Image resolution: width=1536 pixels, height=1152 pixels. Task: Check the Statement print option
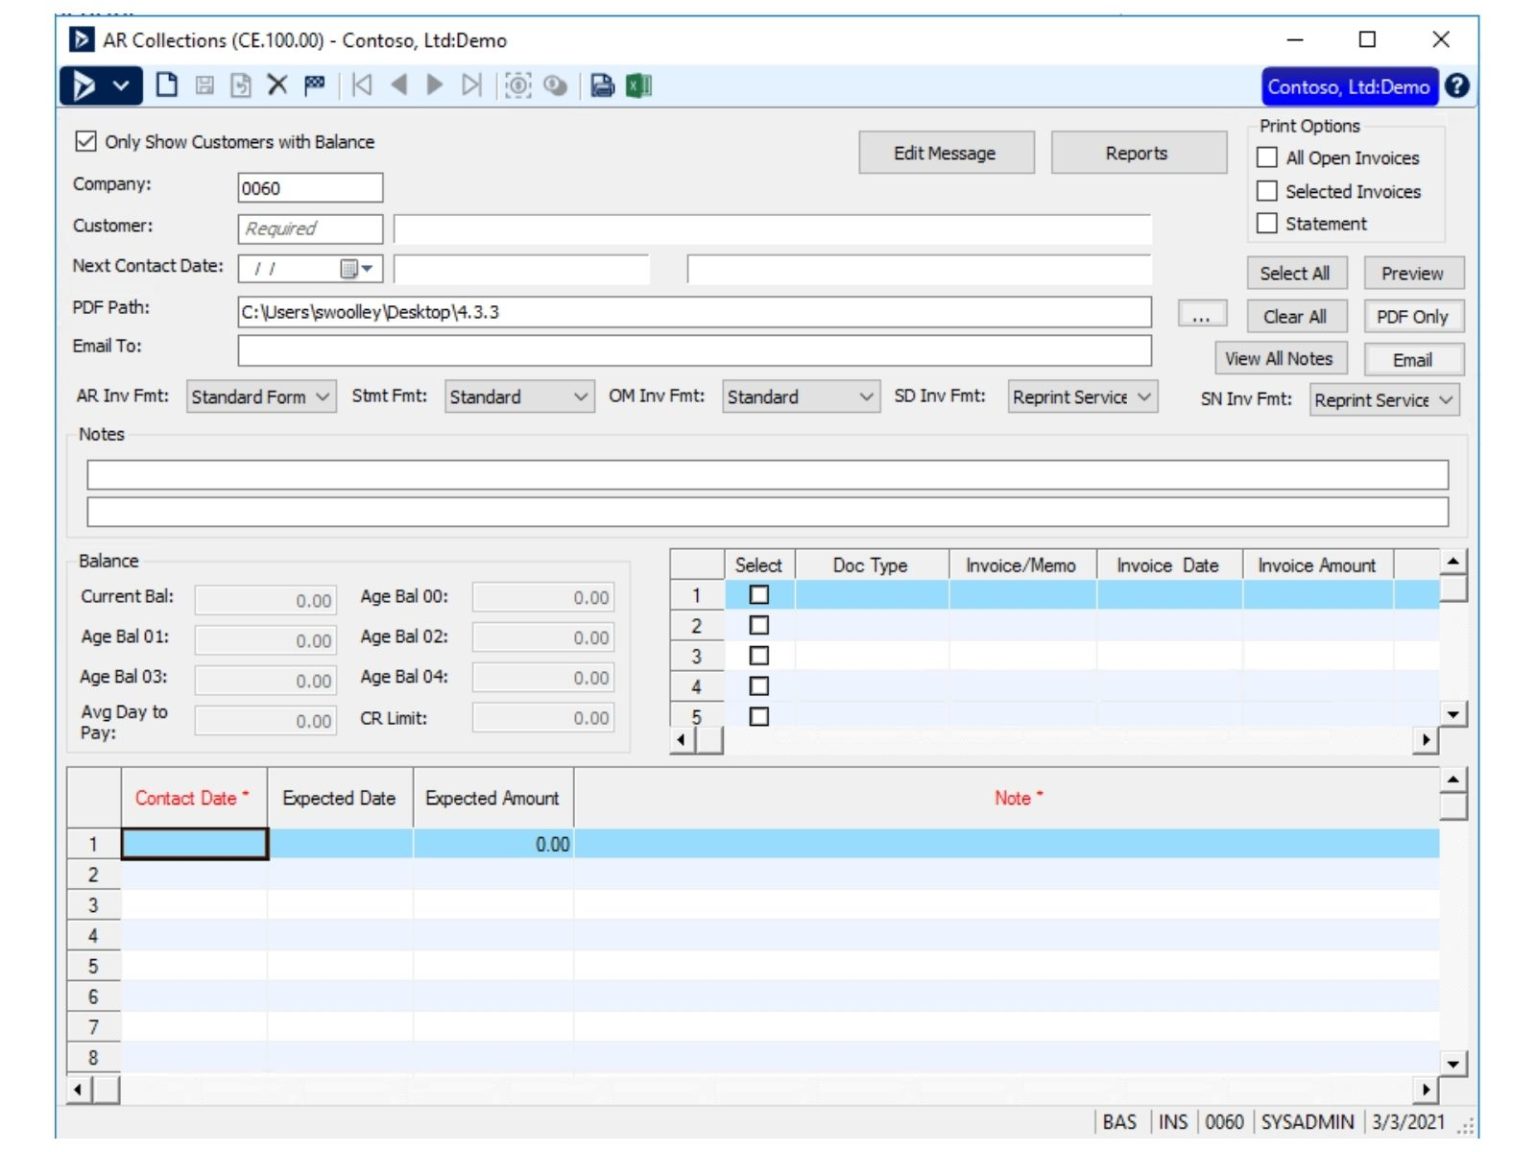1267,223
